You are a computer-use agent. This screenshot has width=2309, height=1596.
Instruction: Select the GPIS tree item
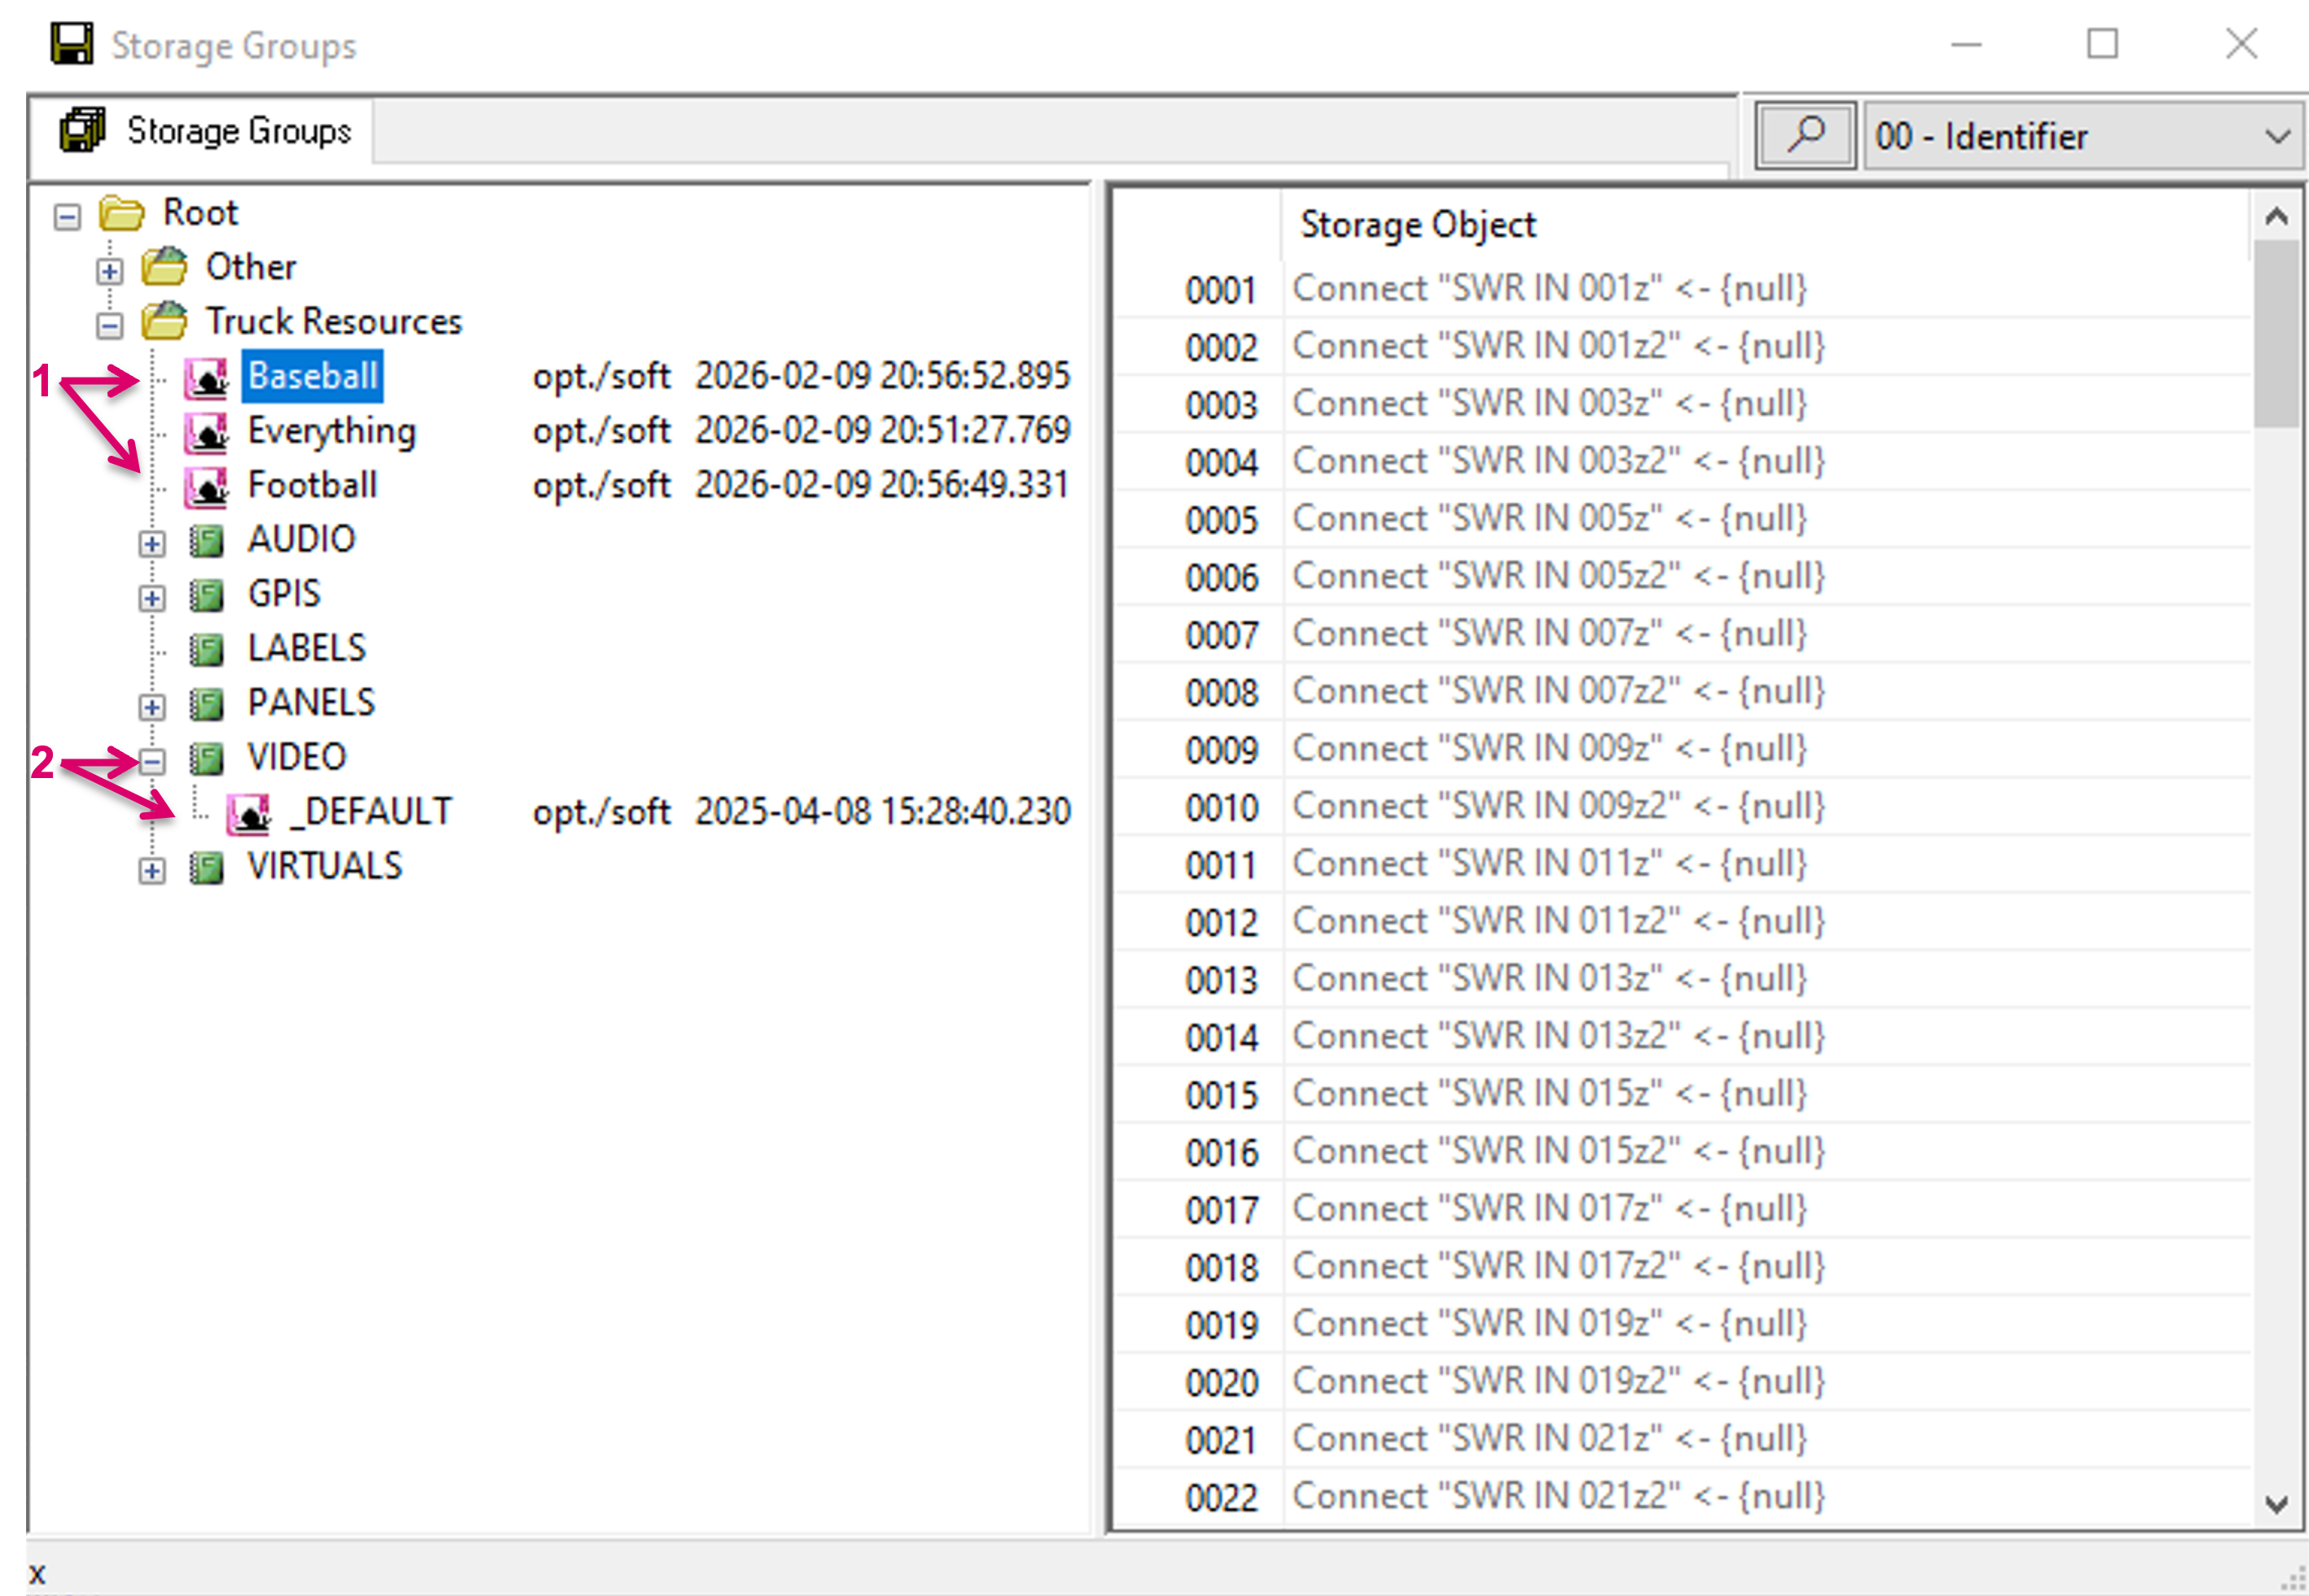pos(284,594)
